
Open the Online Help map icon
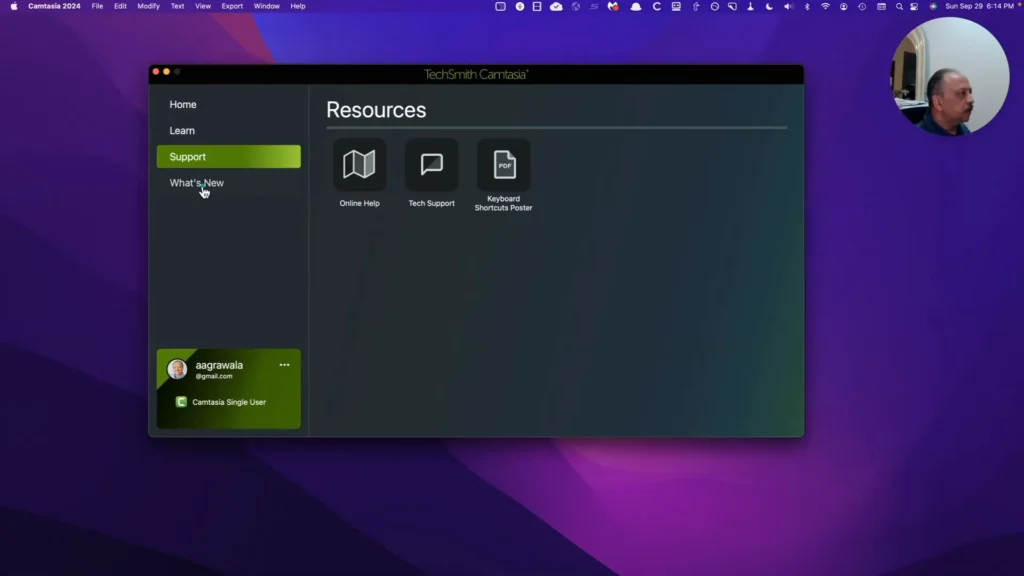(x=359, y=165)
